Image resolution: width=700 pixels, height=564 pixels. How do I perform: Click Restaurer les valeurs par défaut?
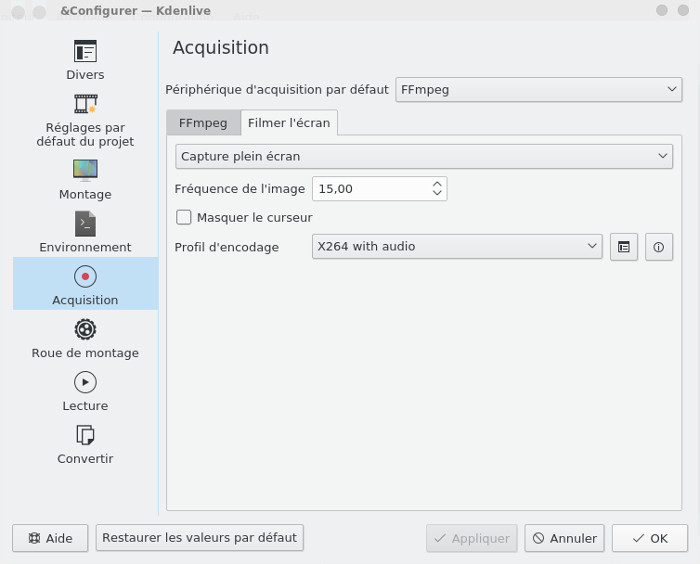click(x=200, y=538)
